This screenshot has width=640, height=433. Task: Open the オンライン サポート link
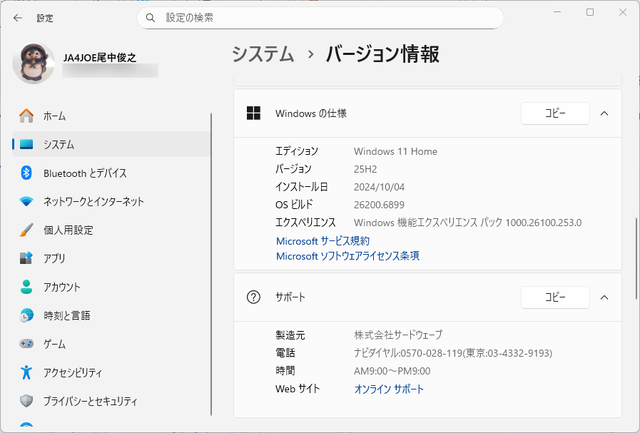[x=389, y=389]
